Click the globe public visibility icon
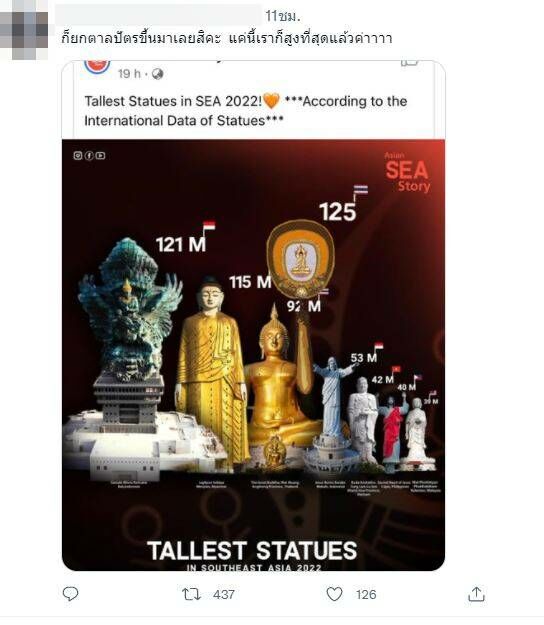This screenshot has width=544, height=625. [157, 74]
